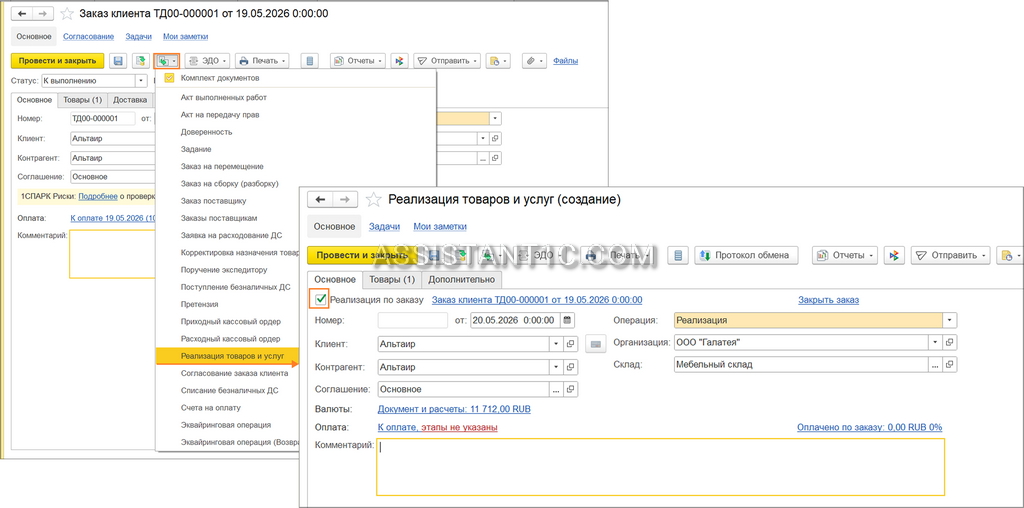Open the Контрагент Альтаир record in Realization window
Screen dimensions: 1024x508
coord(571,367)
